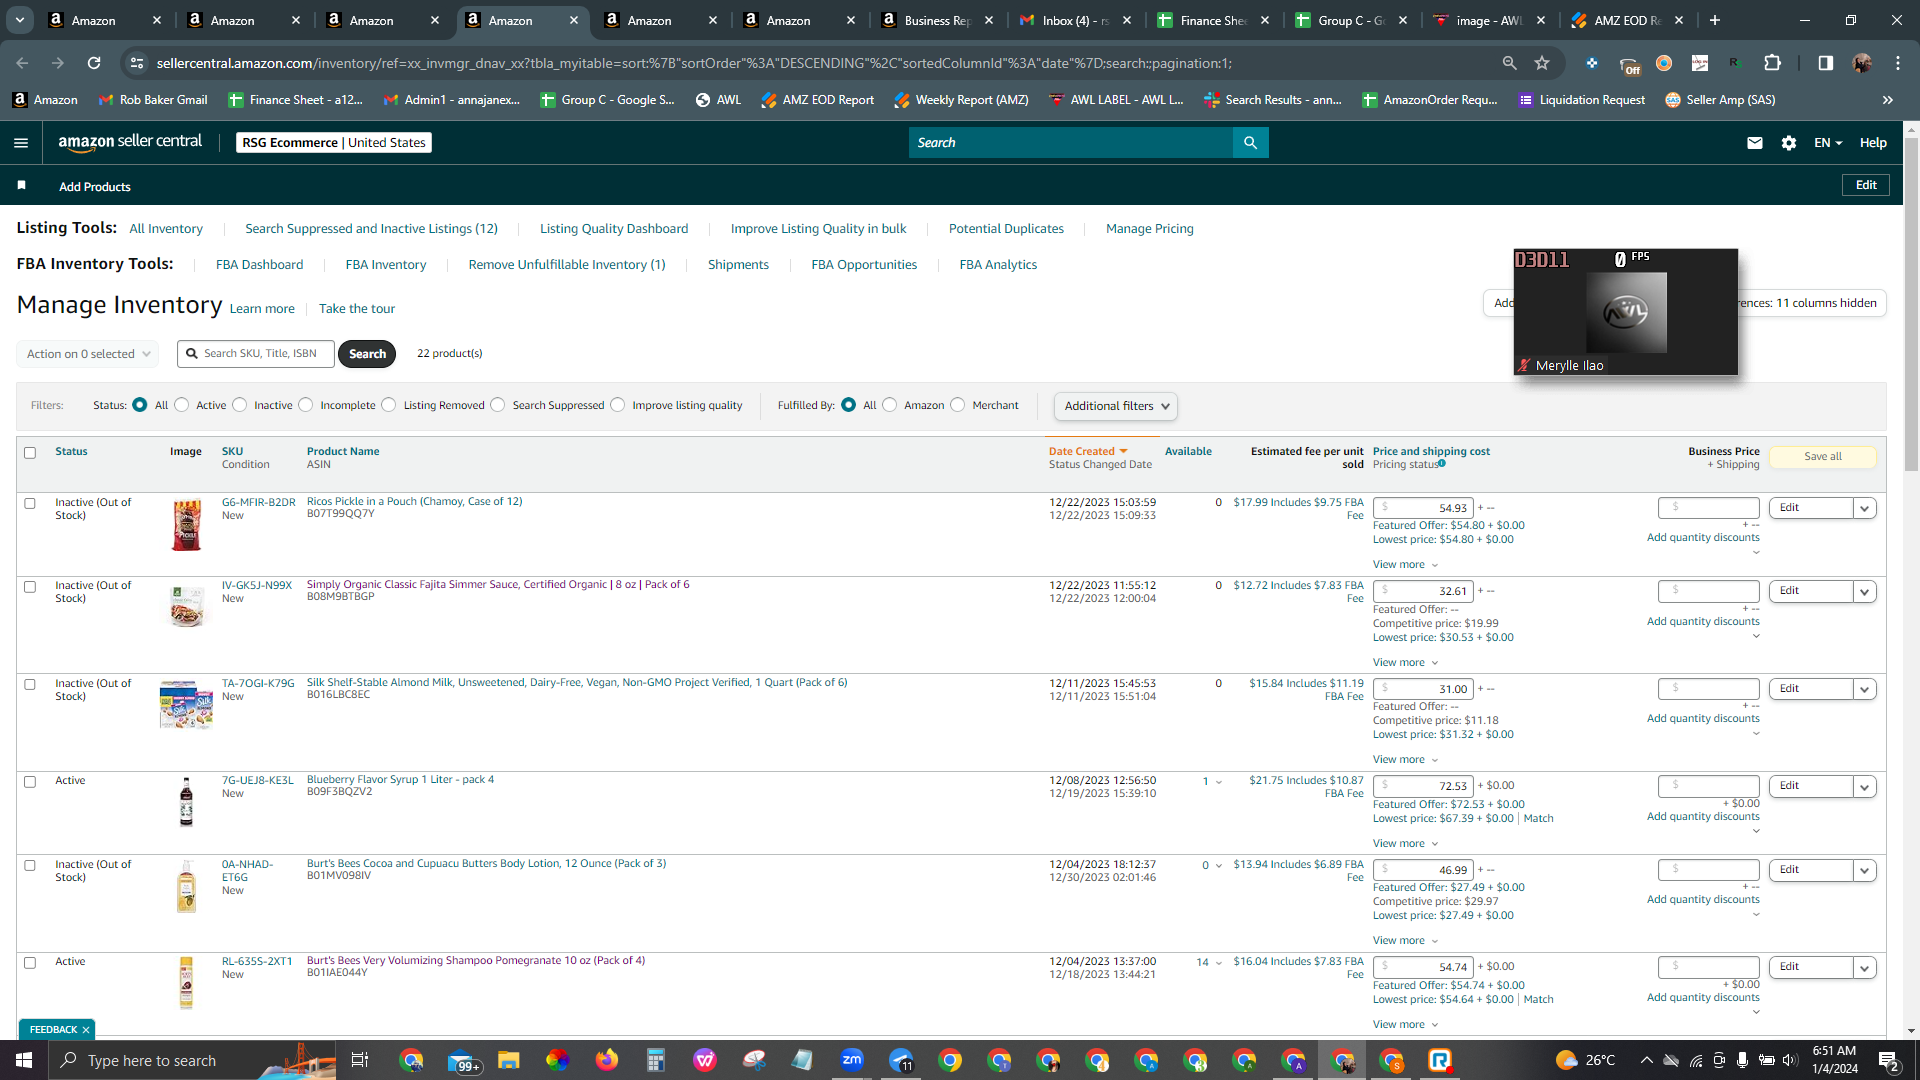Select the Active status filter radio
Image resolution: width=1920 pixels, height=1080 pixels.
click(x=181, y=405)
